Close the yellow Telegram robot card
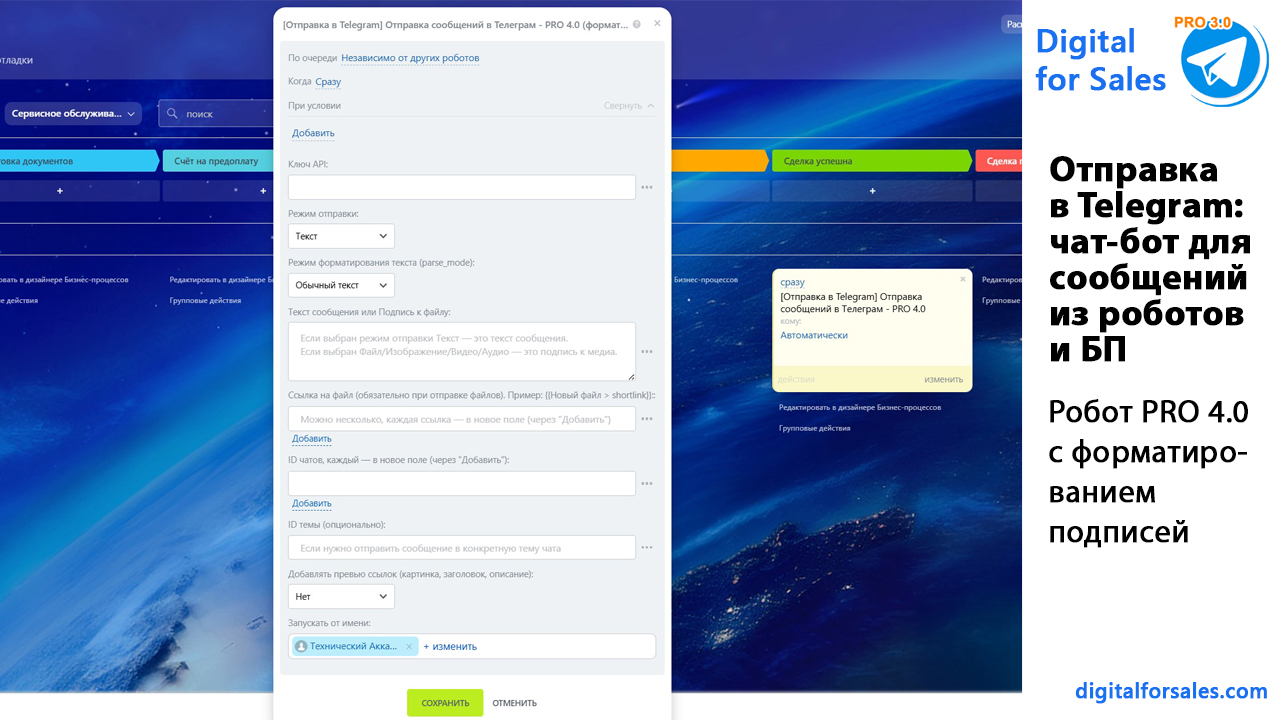Image resolution: width=1280 pixels, height=720 pixels. click(963, 280)
